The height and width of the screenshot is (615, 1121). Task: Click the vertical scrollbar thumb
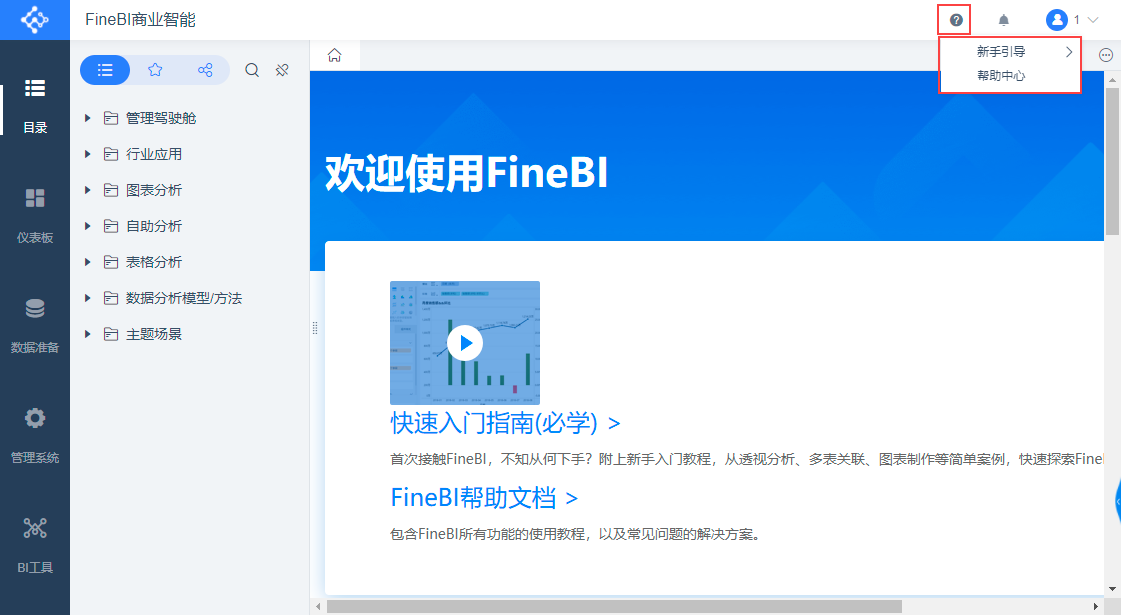point(1112,161)
